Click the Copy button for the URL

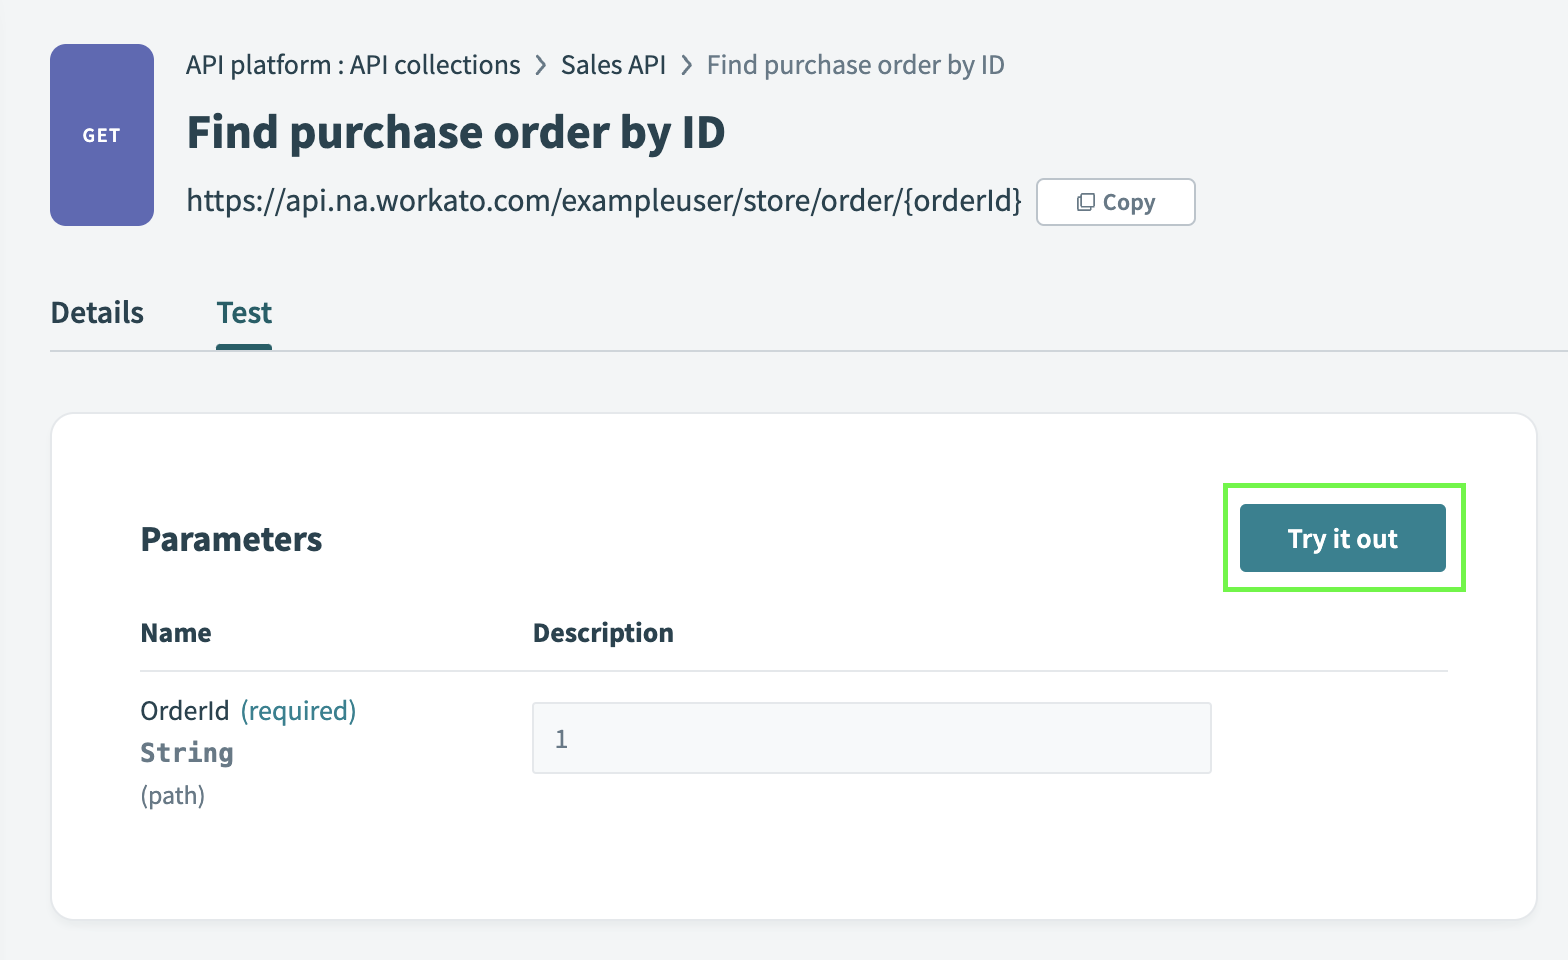1115,201
